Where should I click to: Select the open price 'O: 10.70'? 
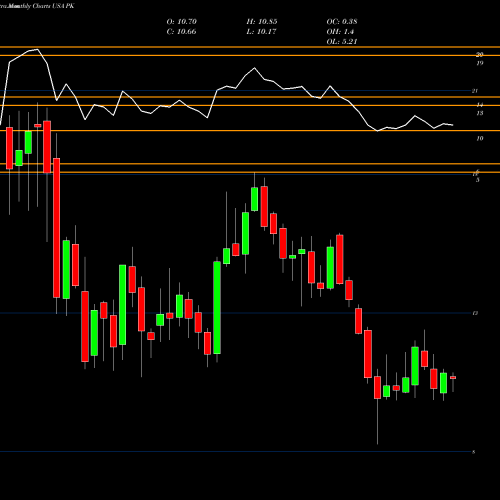[182, 22]
